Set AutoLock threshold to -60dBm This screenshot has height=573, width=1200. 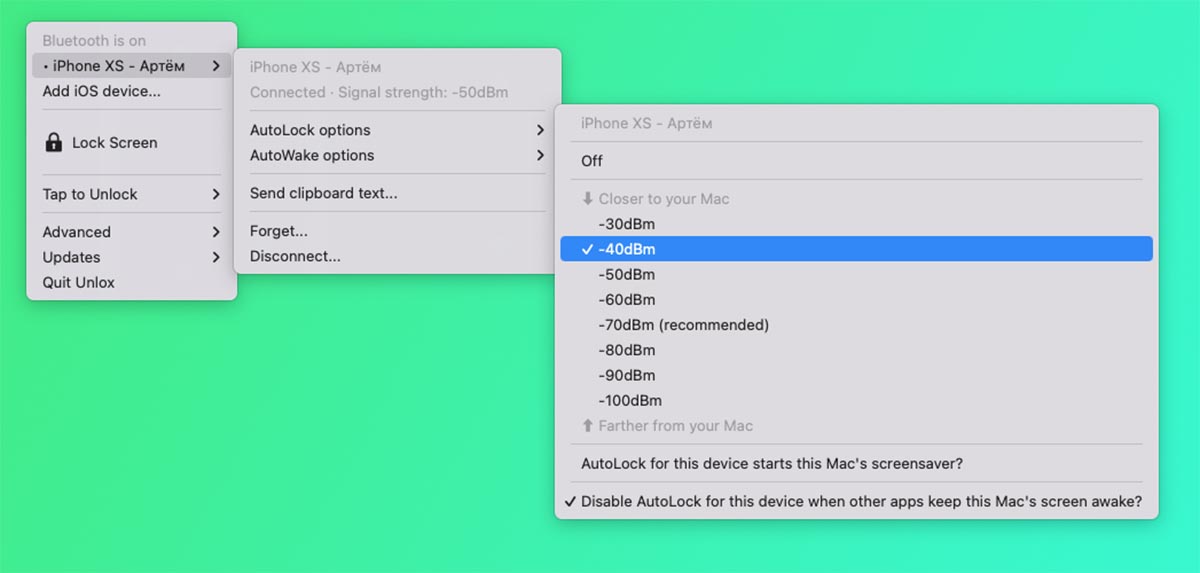click(x=857, y=300)
